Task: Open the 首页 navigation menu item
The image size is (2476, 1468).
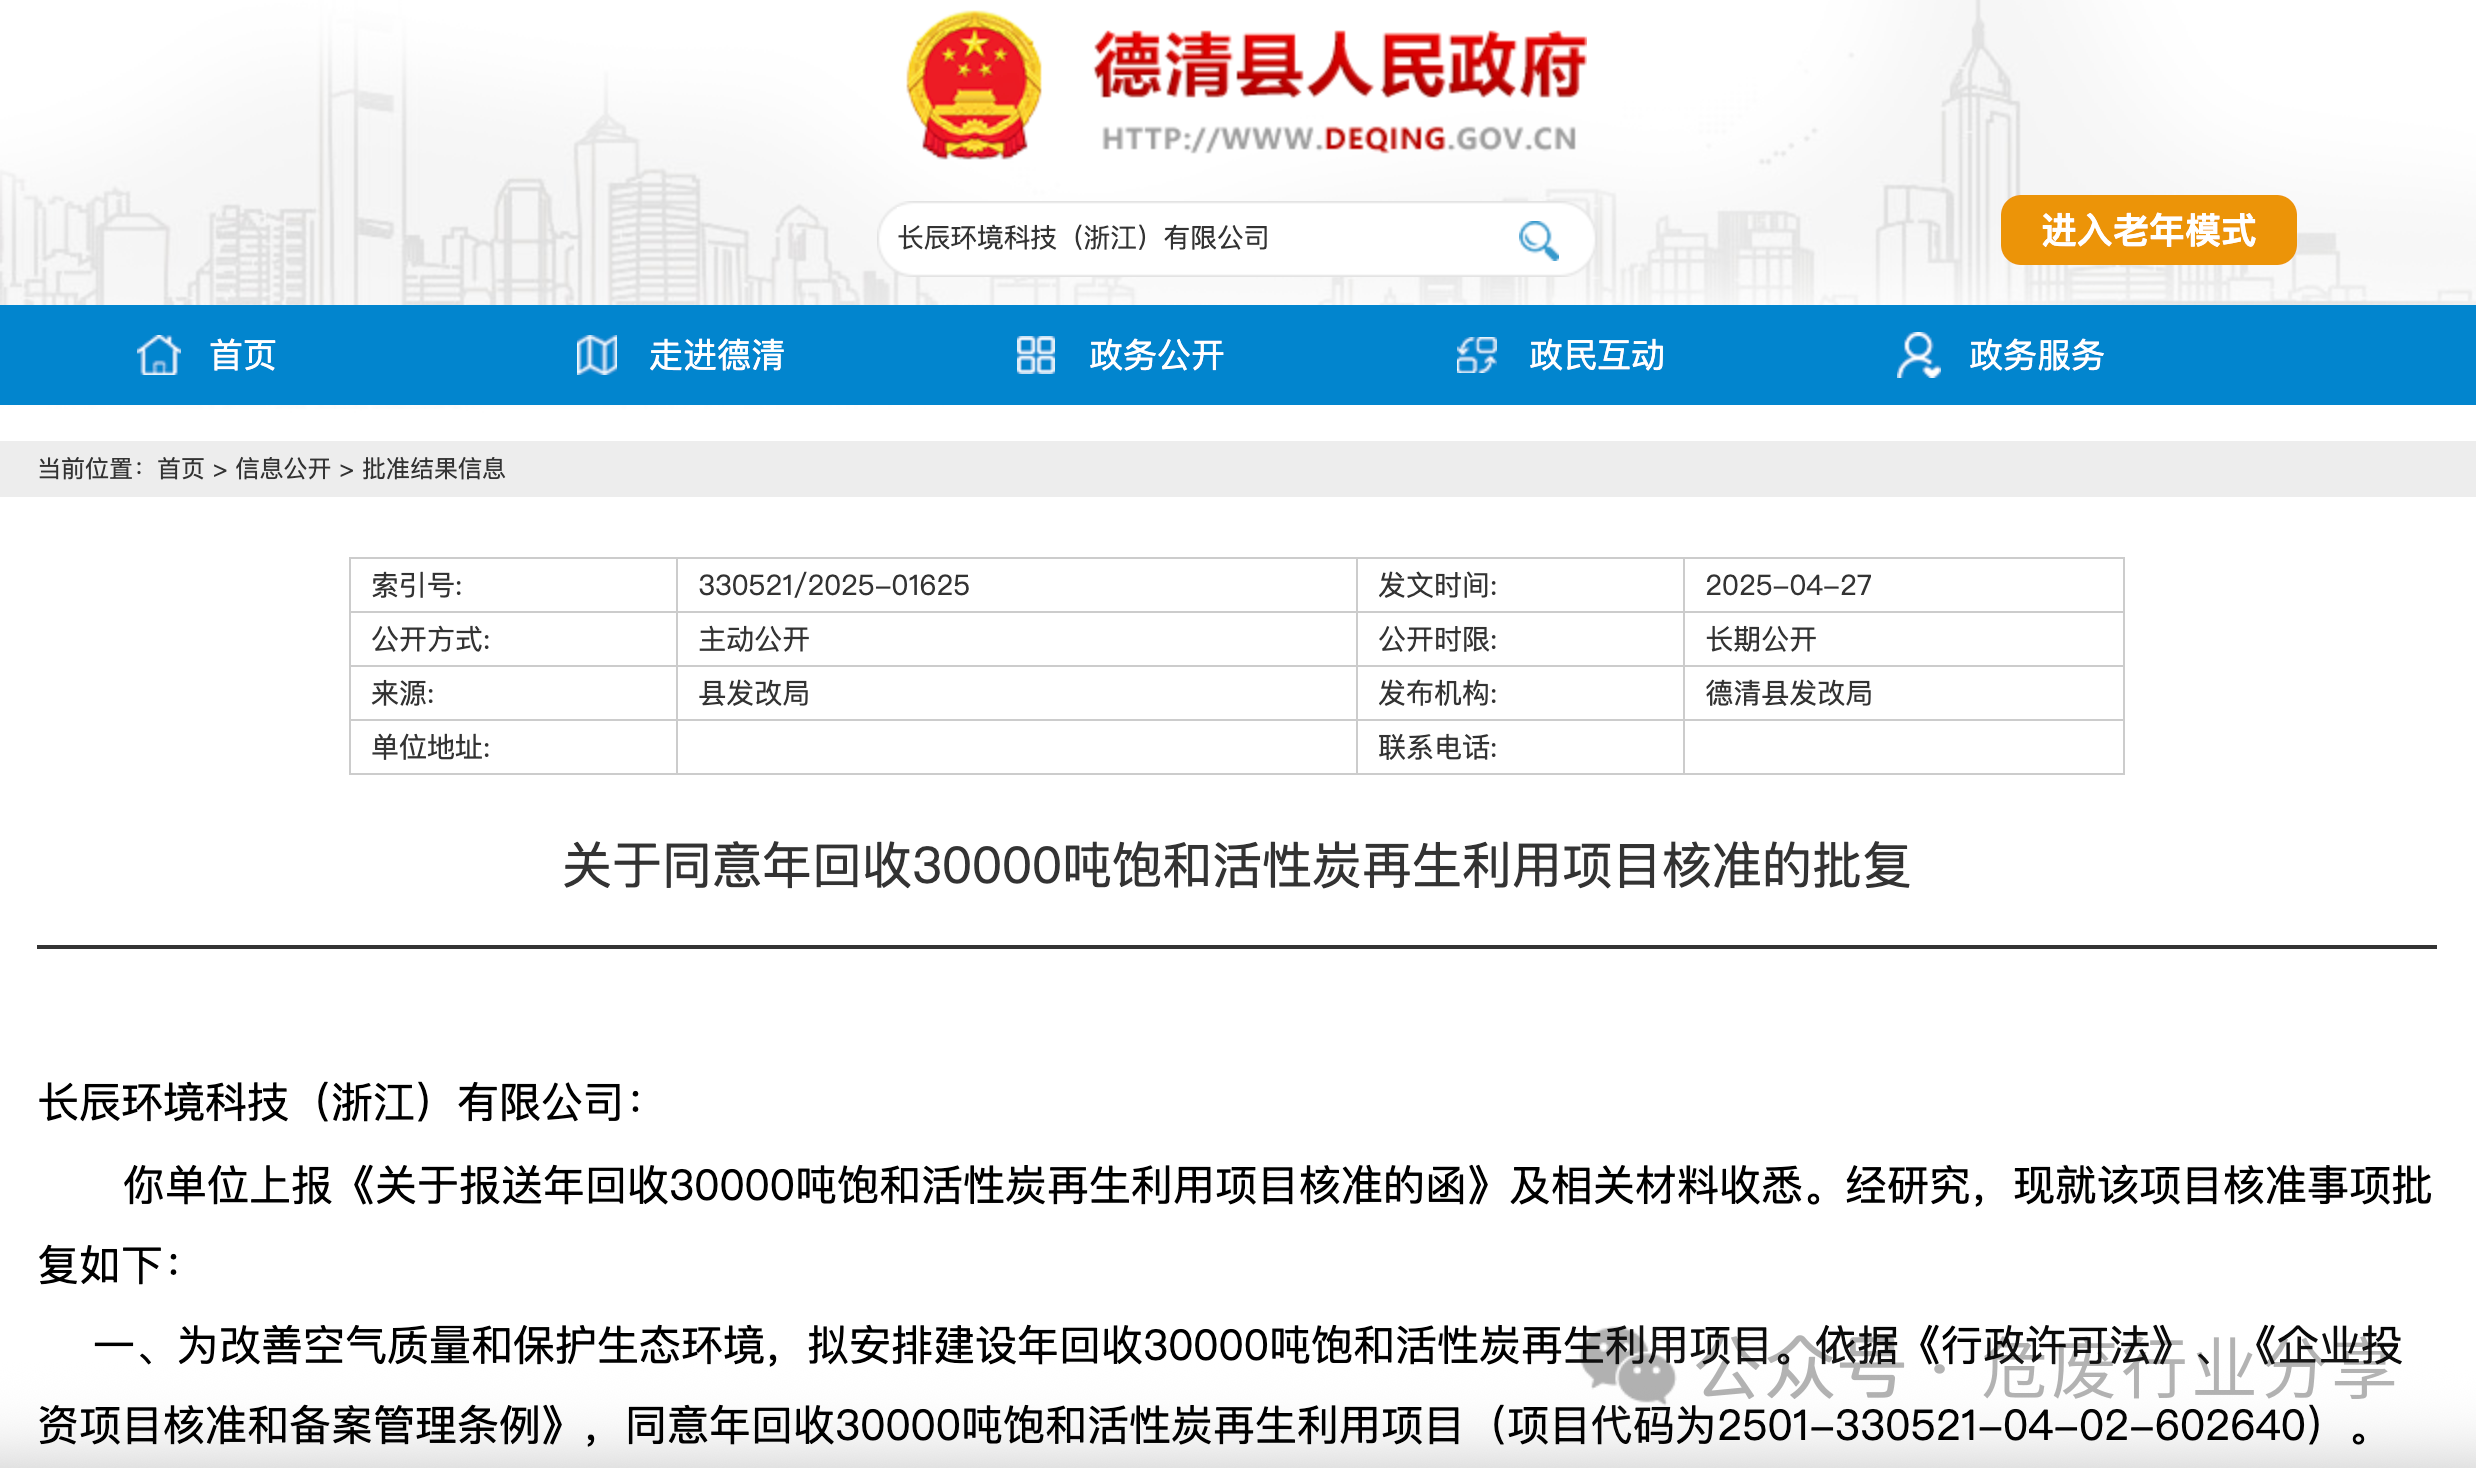Action: pos(243,355)
